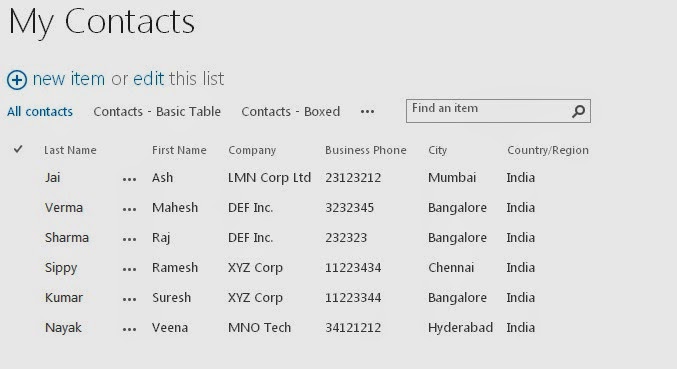Switch to Contacts - Boxed view
677x369 pixels.
point(291,112)
